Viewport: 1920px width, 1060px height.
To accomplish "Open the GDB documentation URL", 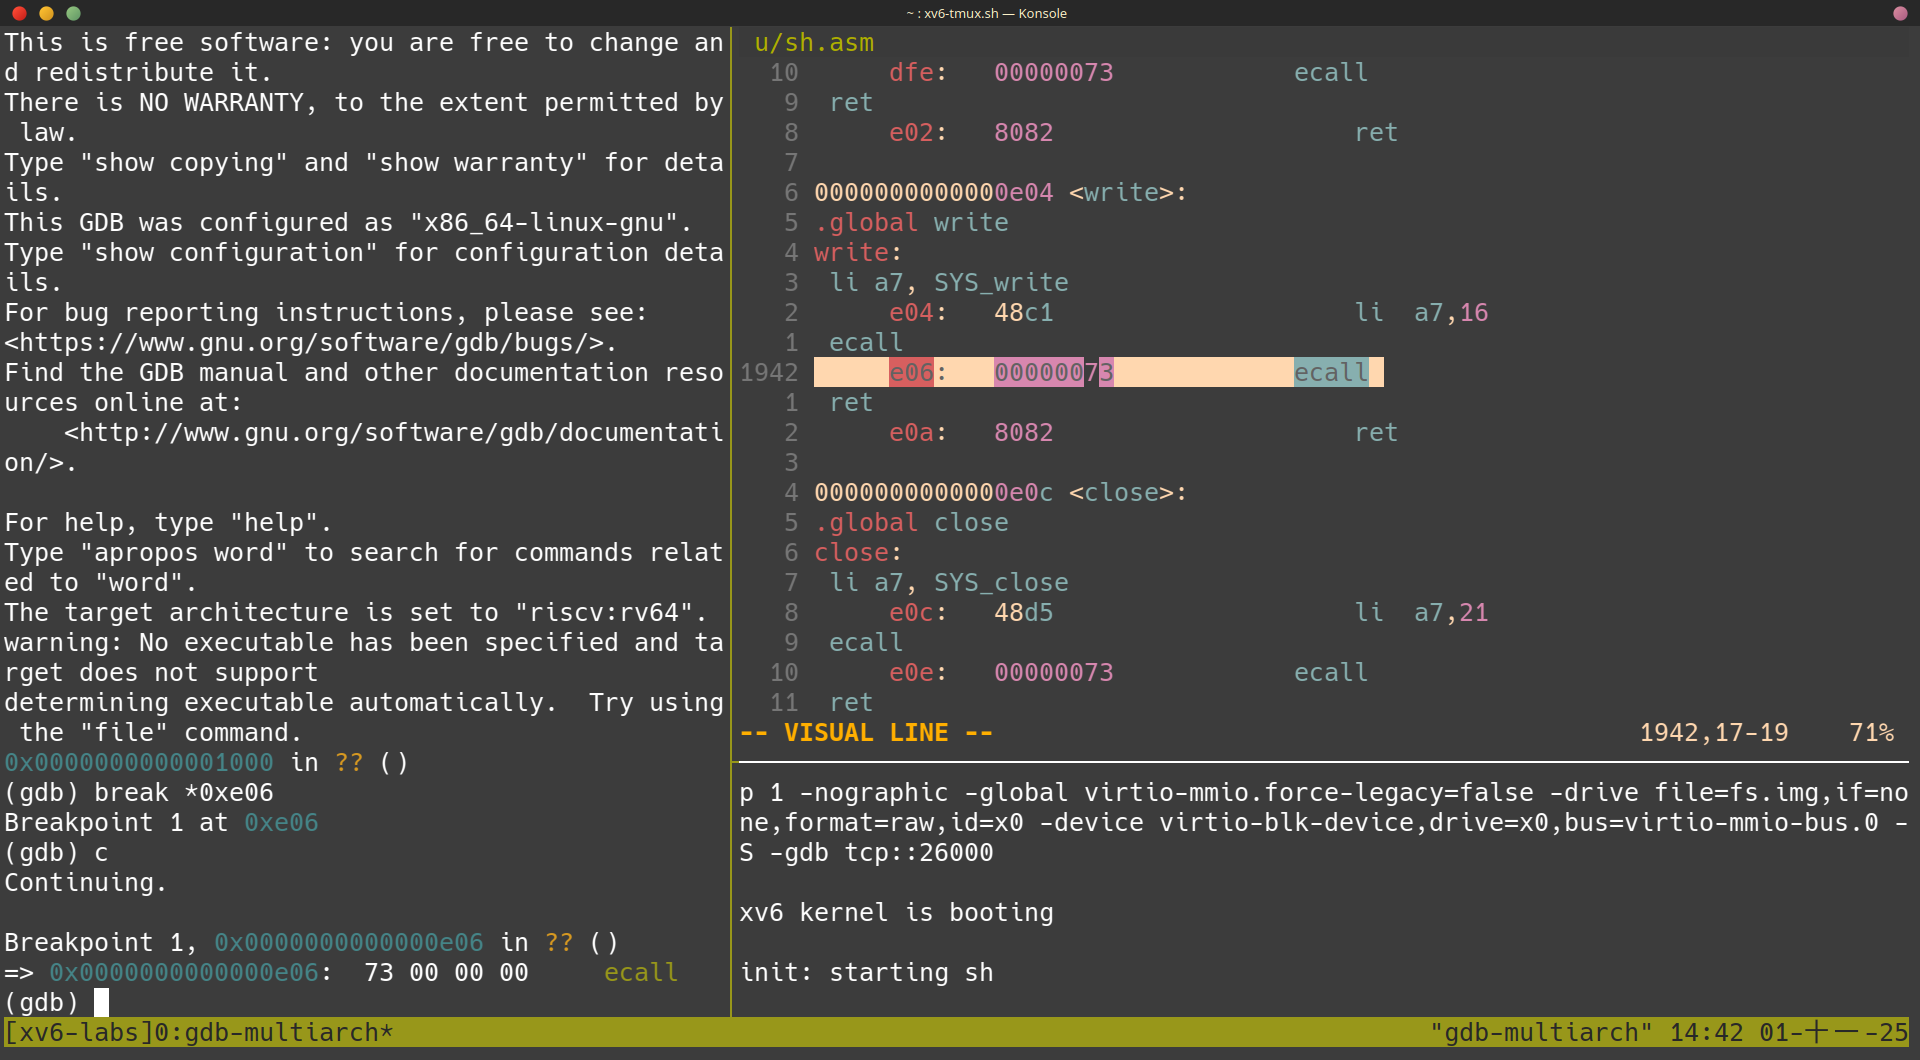I will [x=393, y=433].
